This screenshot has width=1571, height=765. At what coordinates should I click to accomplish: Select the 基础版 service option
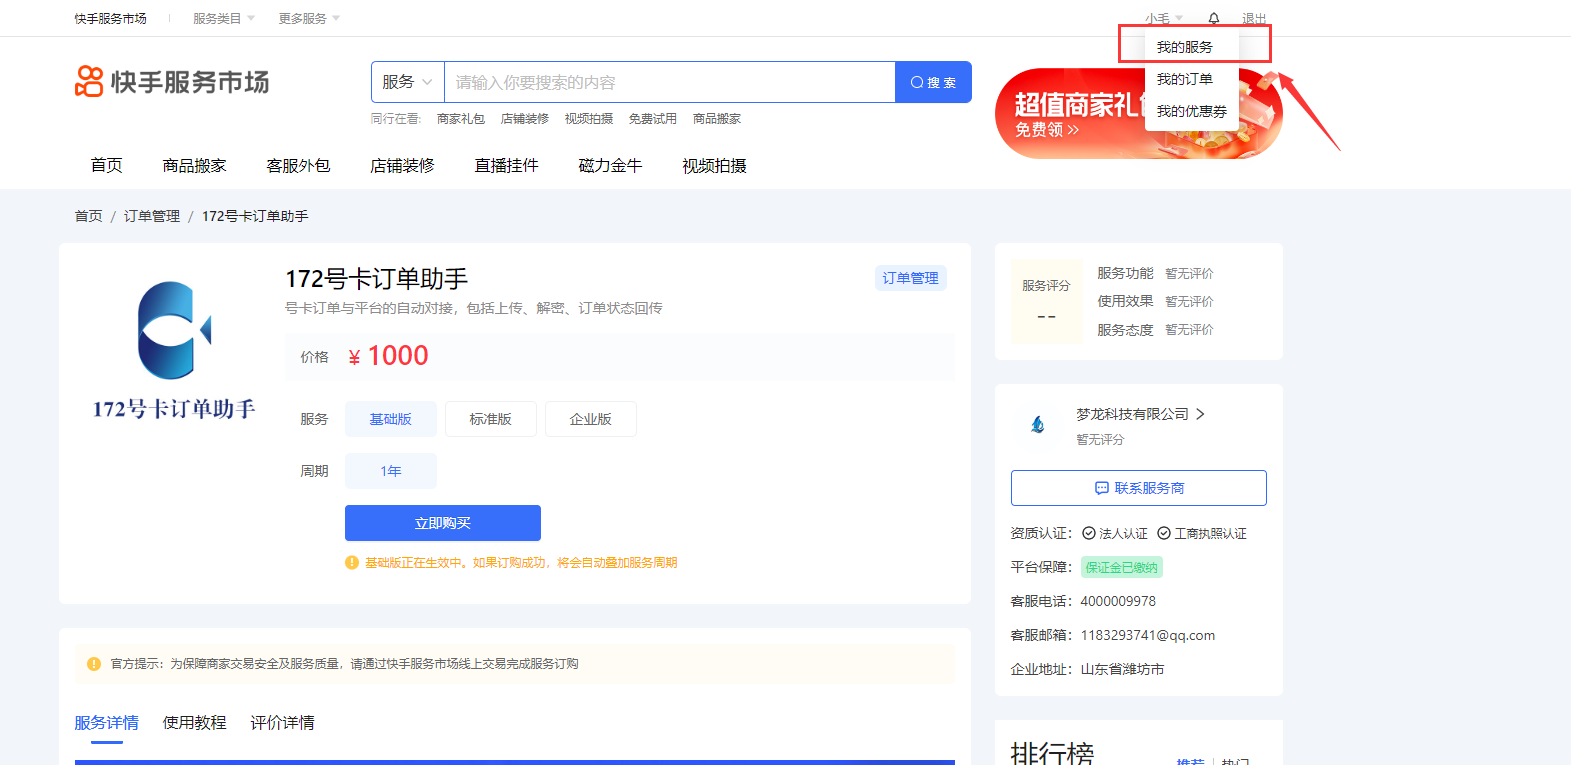point(391,419)
